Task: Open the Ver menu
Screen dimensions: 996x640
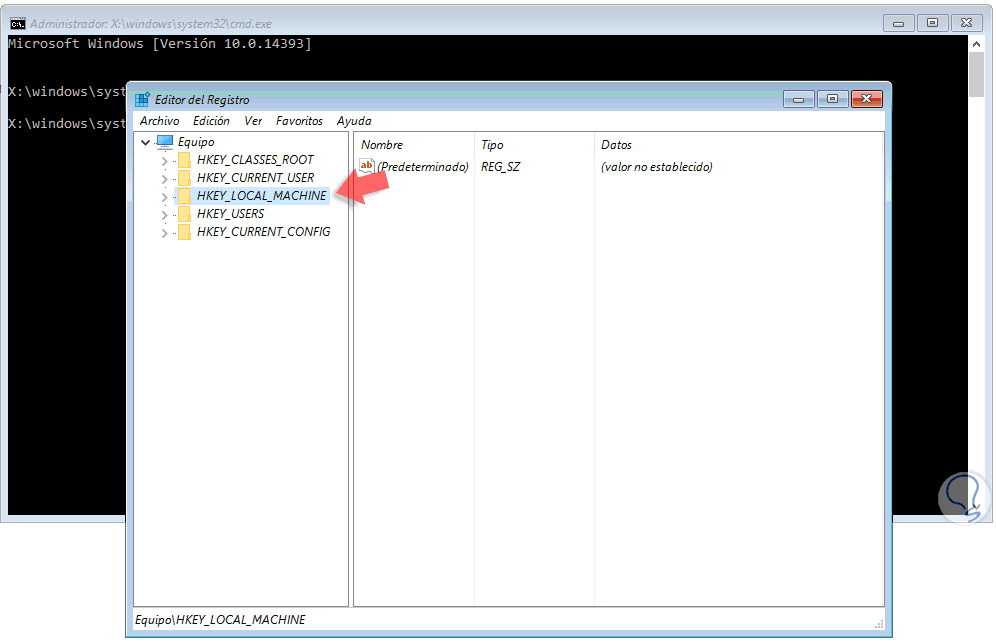Action: [253, 121]
